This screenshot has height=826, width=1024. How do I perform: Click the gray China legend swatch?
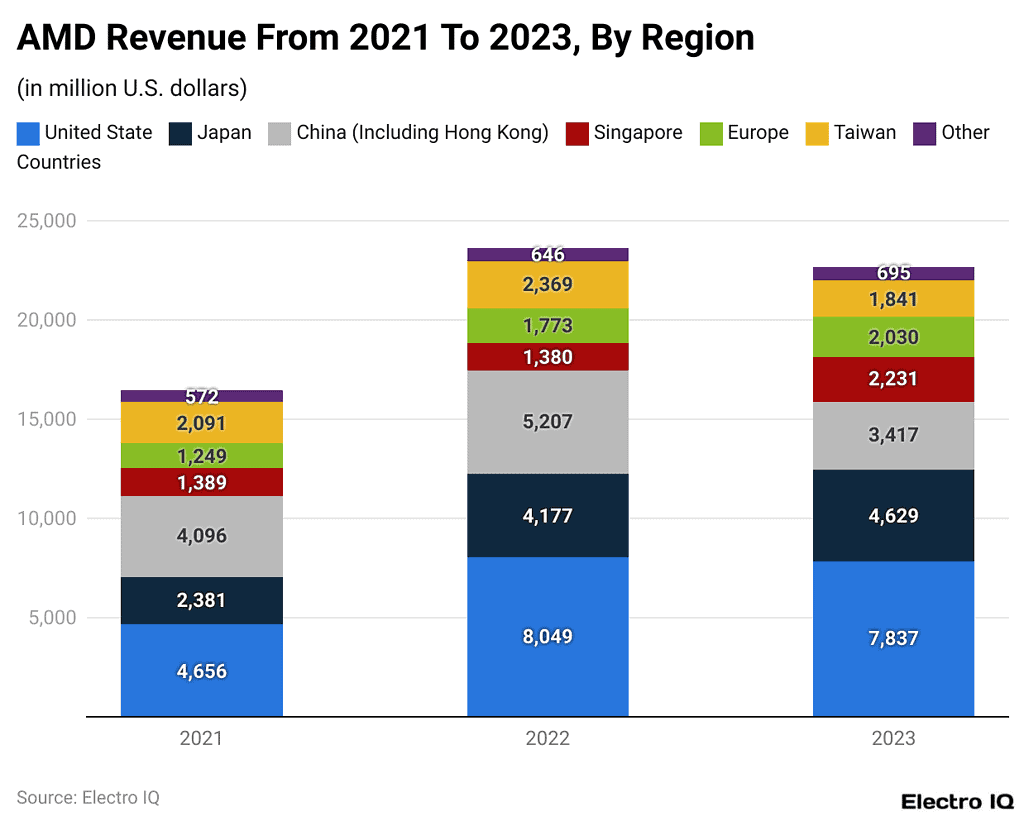pos(280,134)
